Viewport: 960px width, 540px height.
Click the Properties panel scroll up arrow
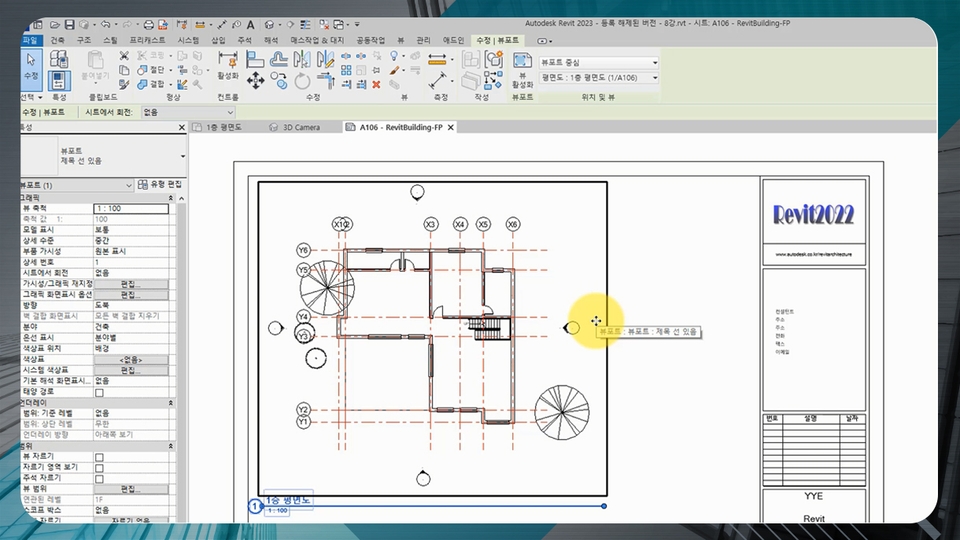181,198
